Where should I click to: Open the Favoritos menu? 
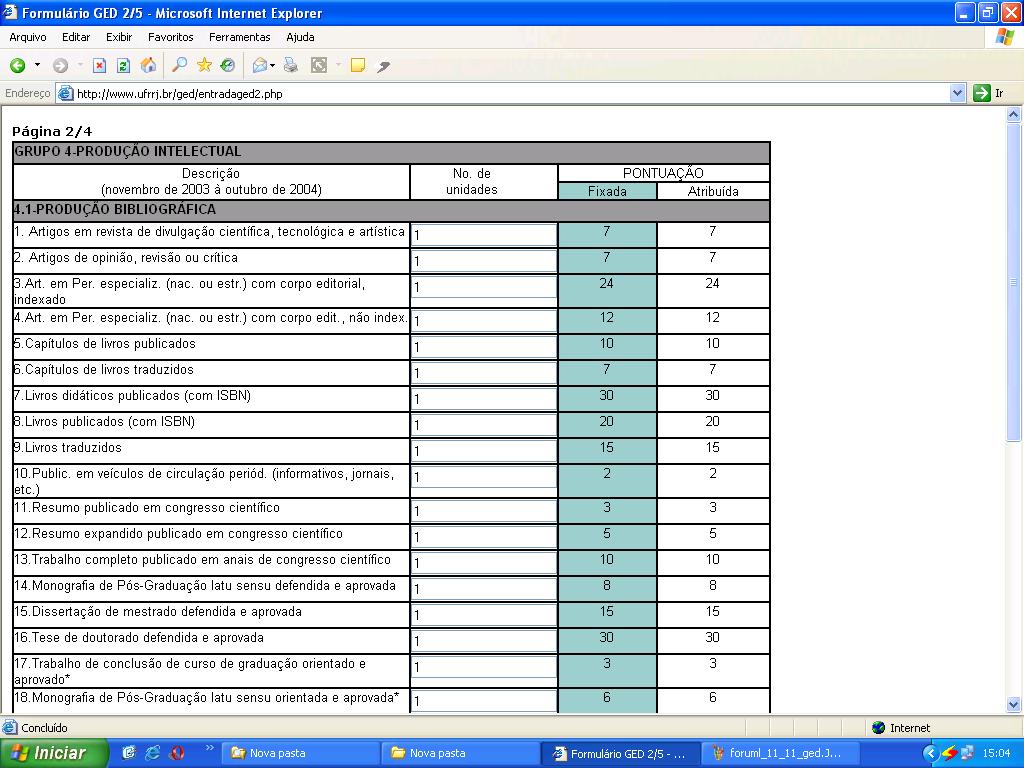click(x=170, y=37)
